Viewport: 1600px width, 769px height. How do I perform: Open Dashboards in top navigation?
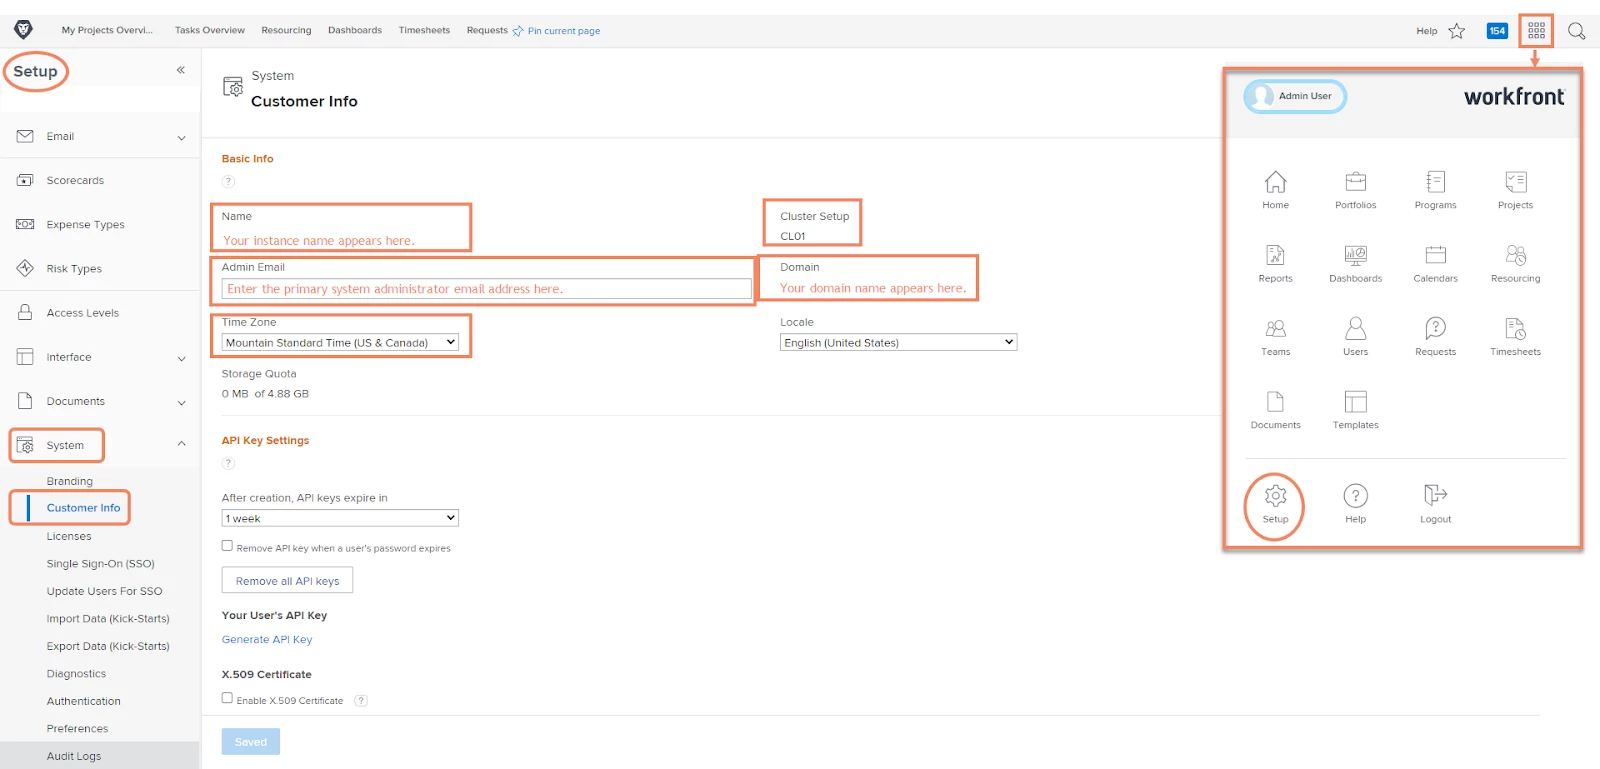(x=355, y=30)
